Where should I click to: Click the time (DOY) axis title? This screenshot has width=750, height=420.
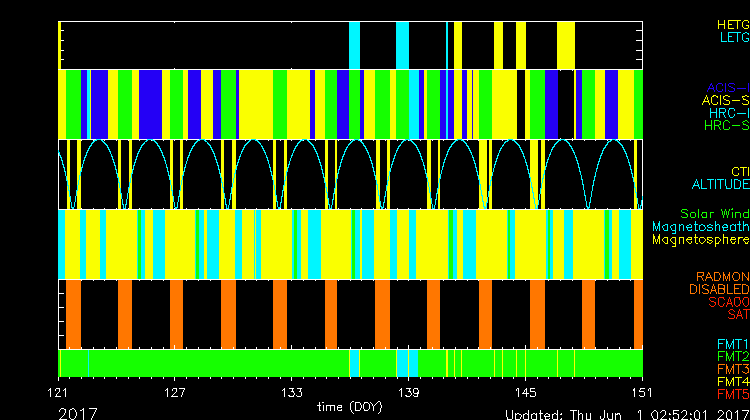pyautogui.click(x=350, y=407)
